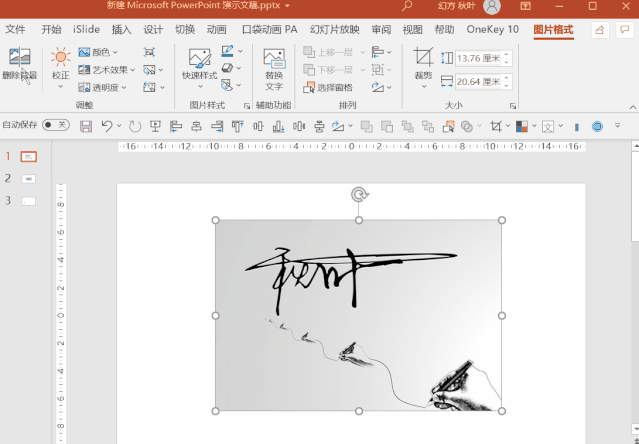Open the Slide Show (幻灯片放映) tab

pyautogui.click(x=333, y=30)
